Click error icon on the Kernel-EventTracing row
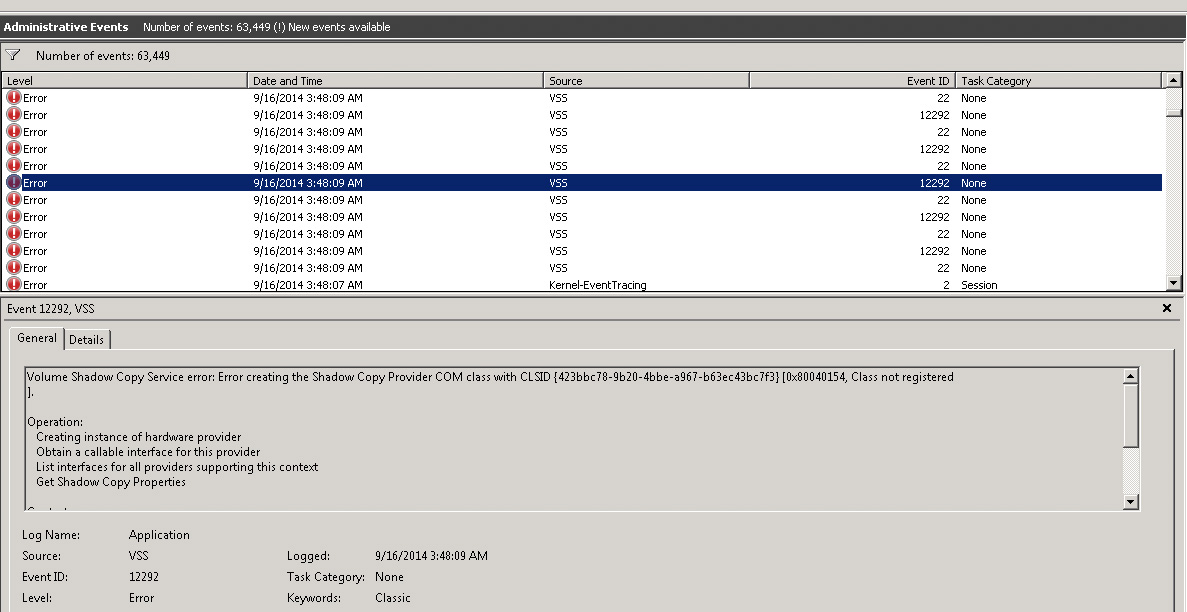This screenshot has height=612, width=1187. (x=14, y=285)
